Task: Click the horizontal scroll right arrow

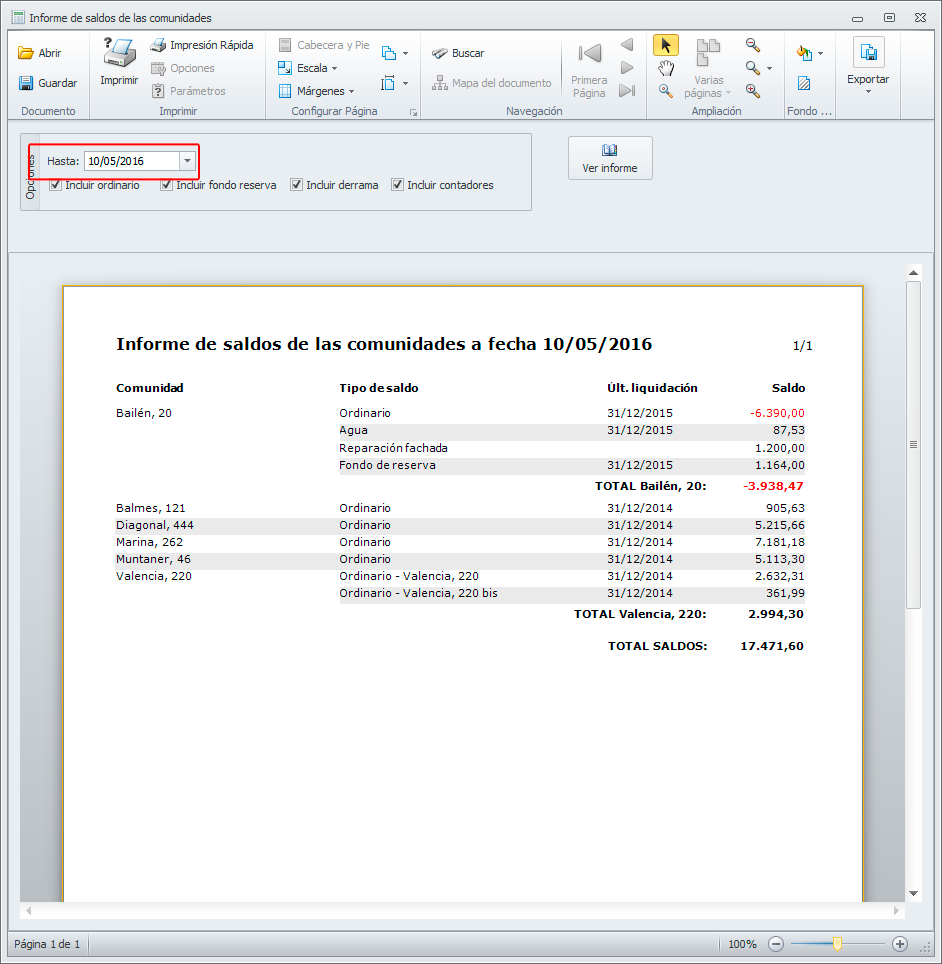Action: (x=896, y=911)
